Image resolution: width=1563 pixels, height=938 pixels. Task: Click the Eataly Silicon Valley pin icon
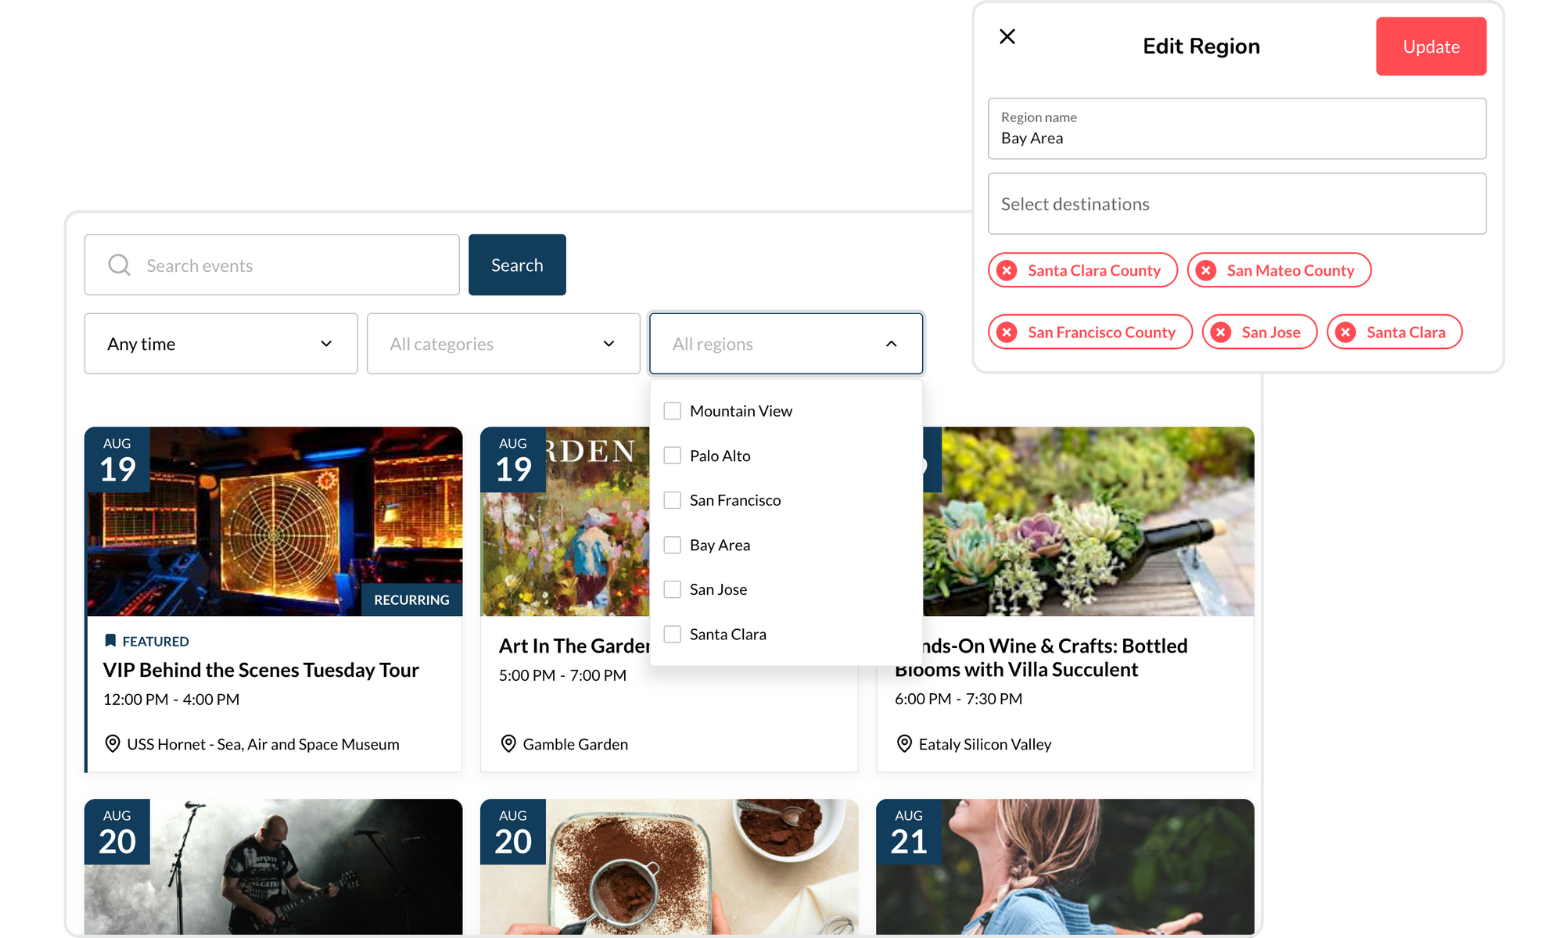coord(904,744)
